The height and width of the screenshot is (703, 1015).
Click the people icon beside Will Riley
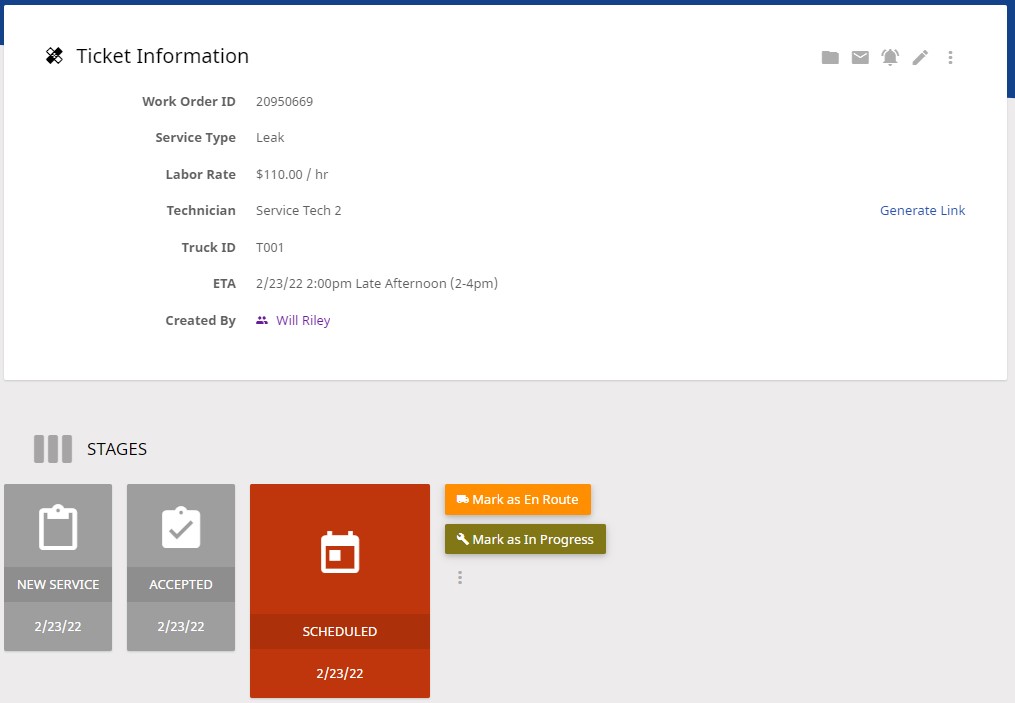(262, 320)
